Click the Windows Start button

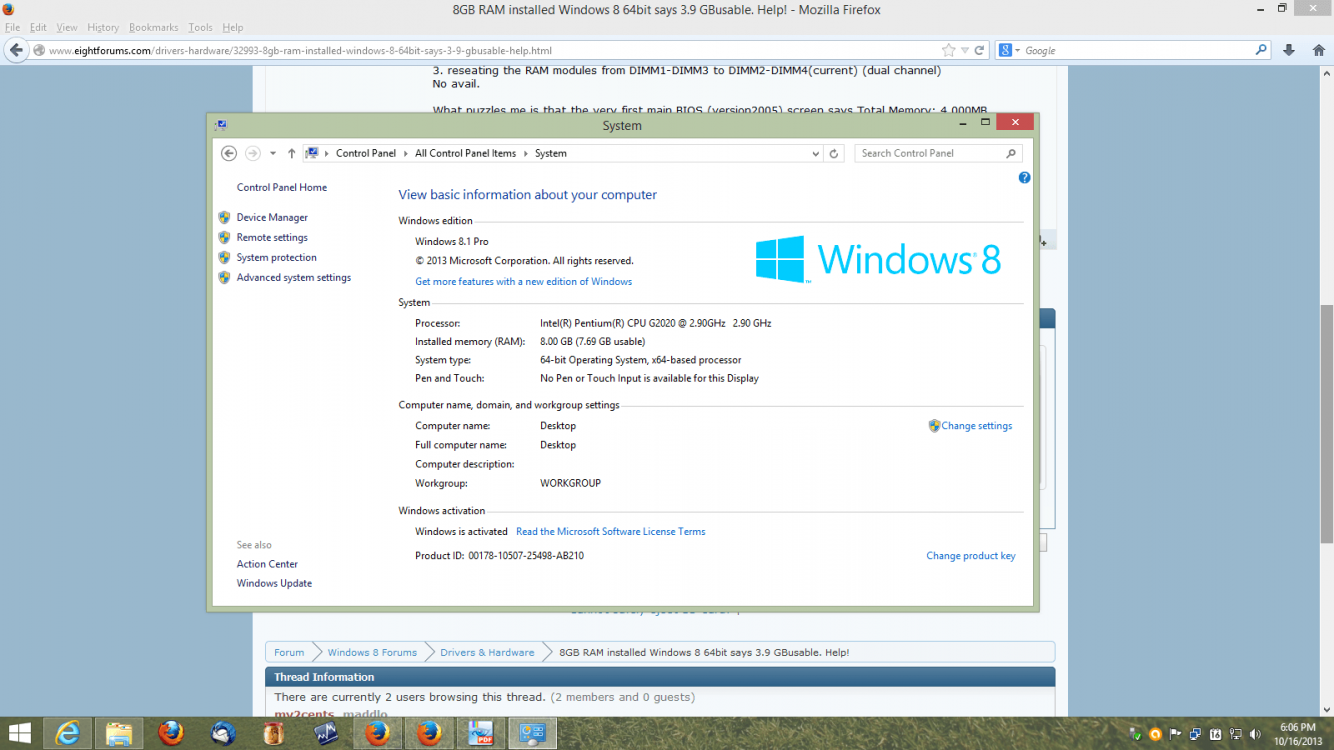click(x=18, y=733)
